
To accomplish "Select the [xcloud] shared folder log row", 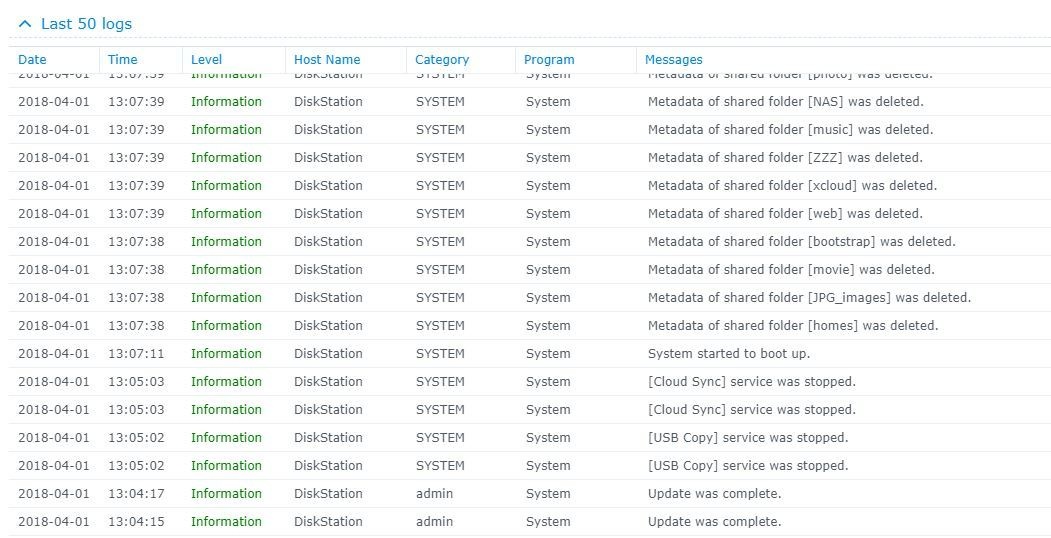I will [x=792, y=186].
